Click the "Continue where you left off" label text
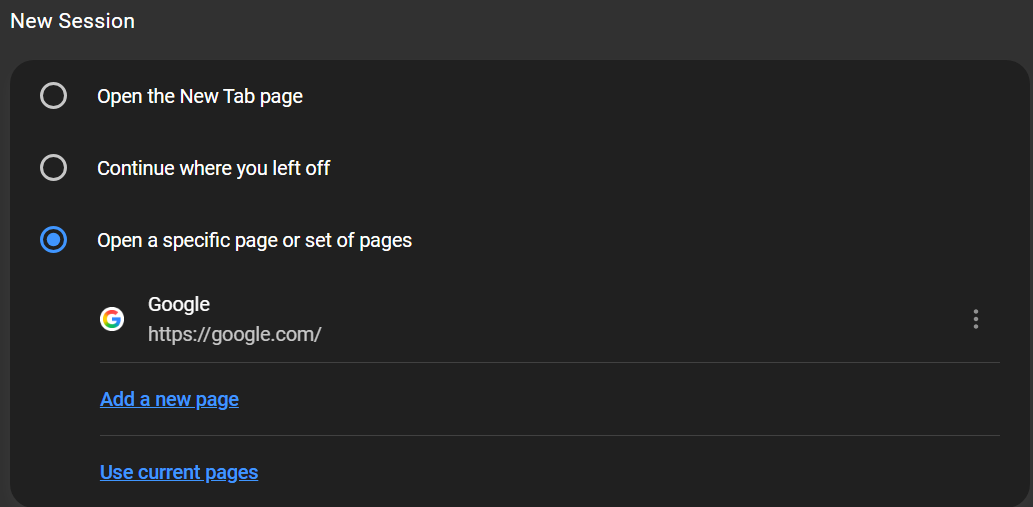 [213, 168]
